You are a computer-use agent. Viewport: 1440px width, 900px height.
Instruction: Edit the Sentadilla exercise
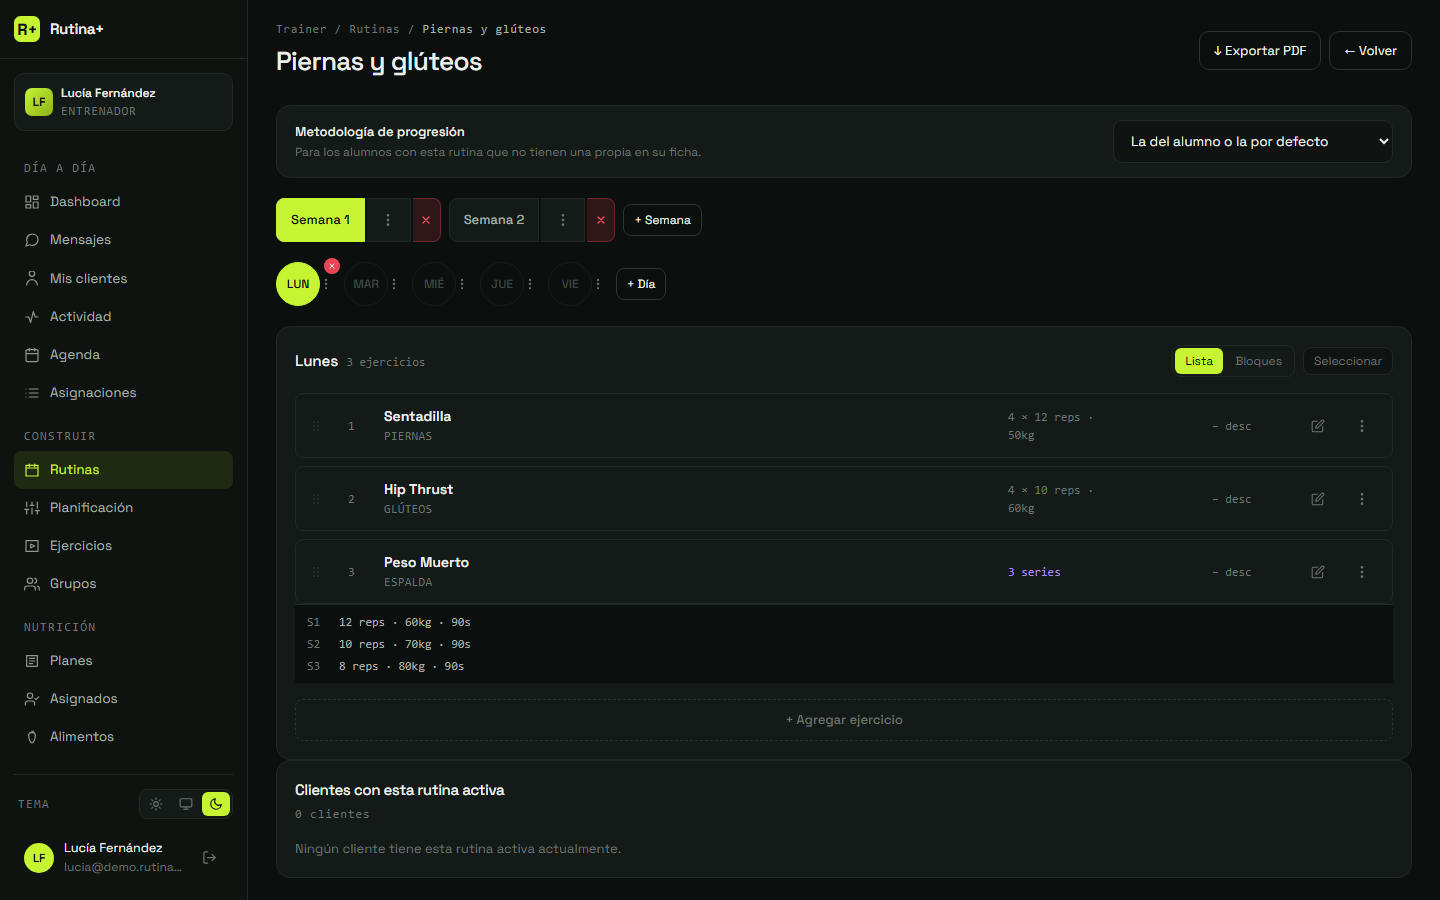1318,426
